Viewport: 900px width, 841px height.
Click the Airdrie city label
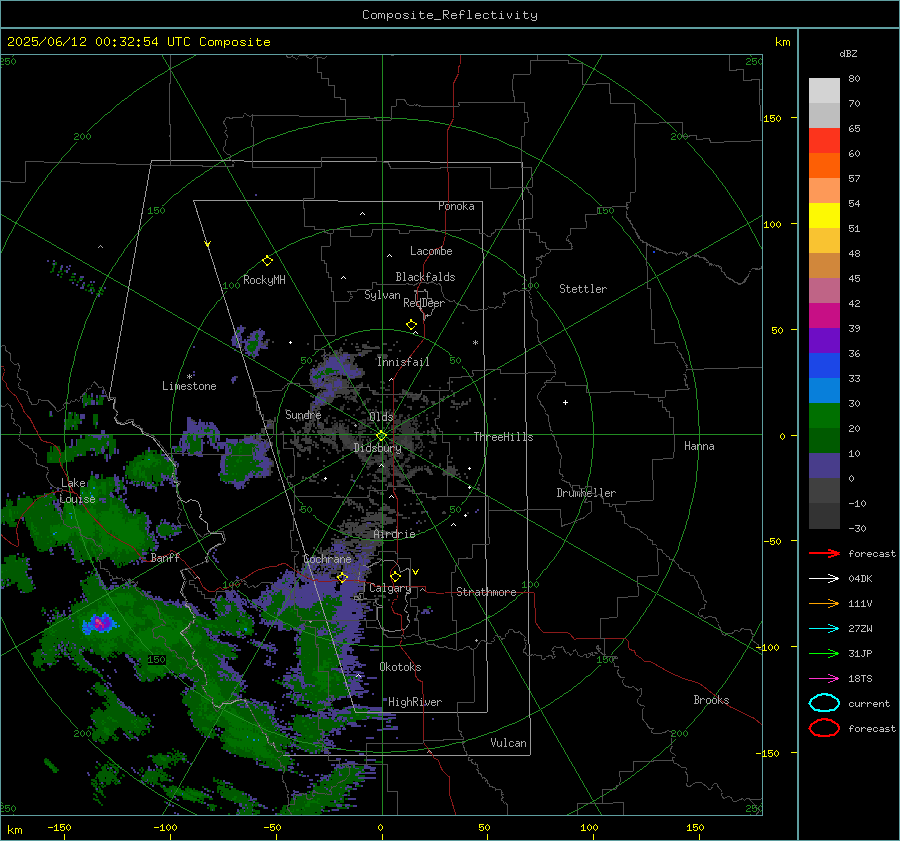pos(394,534)
